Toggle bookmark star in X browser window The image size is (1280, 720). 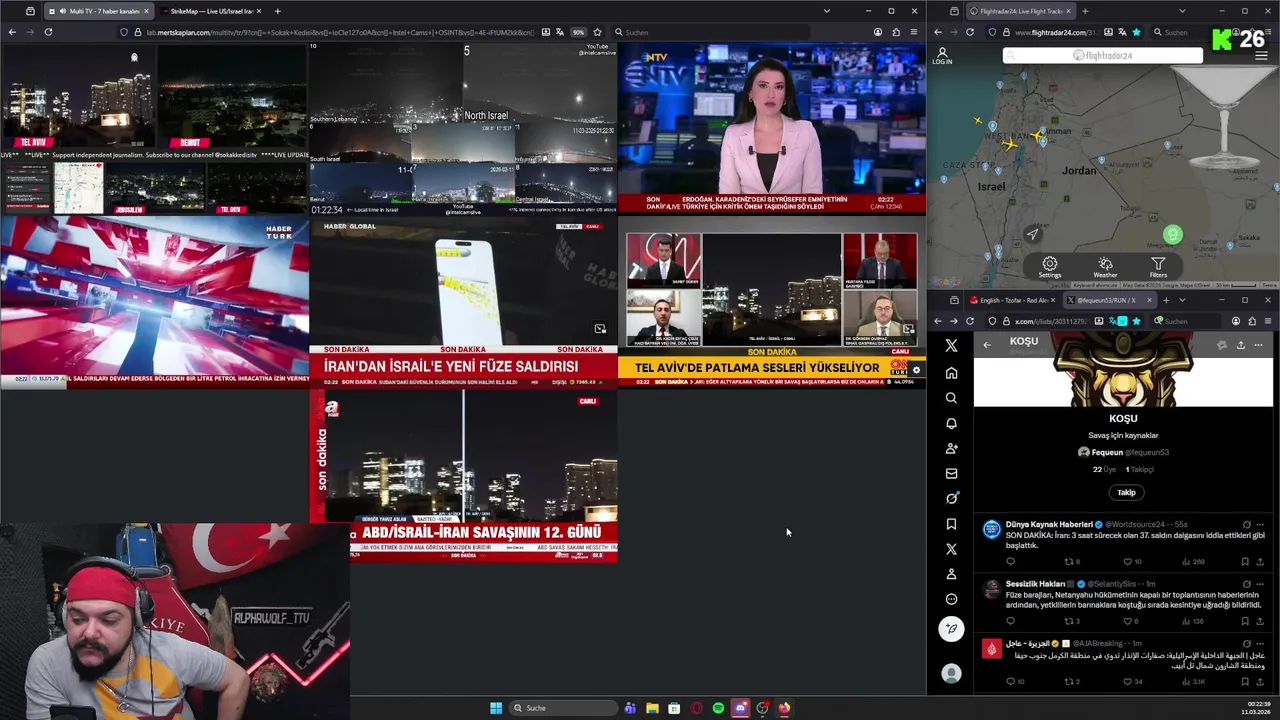pos(1136,321)
